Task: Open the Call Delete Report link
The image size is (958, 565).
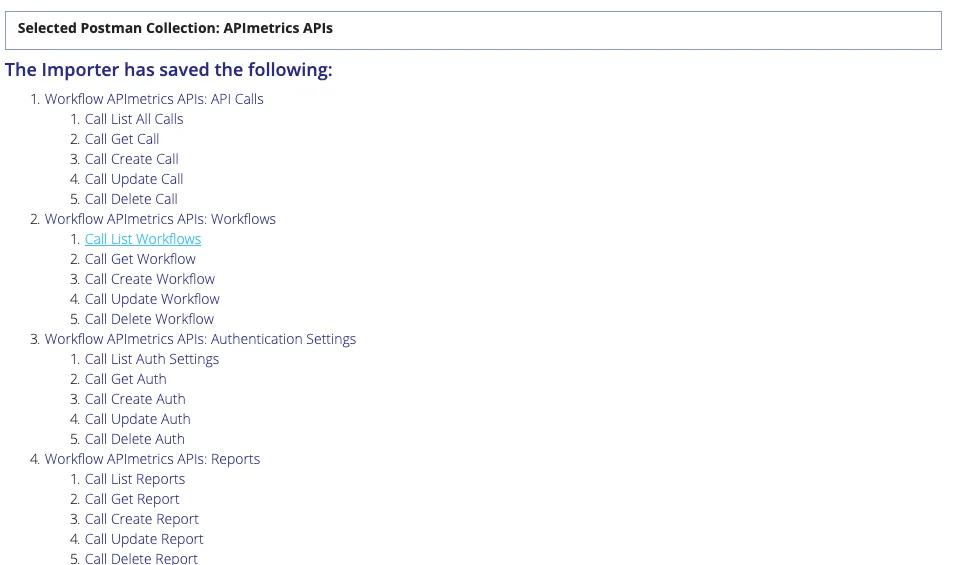Action: point(141,558)
